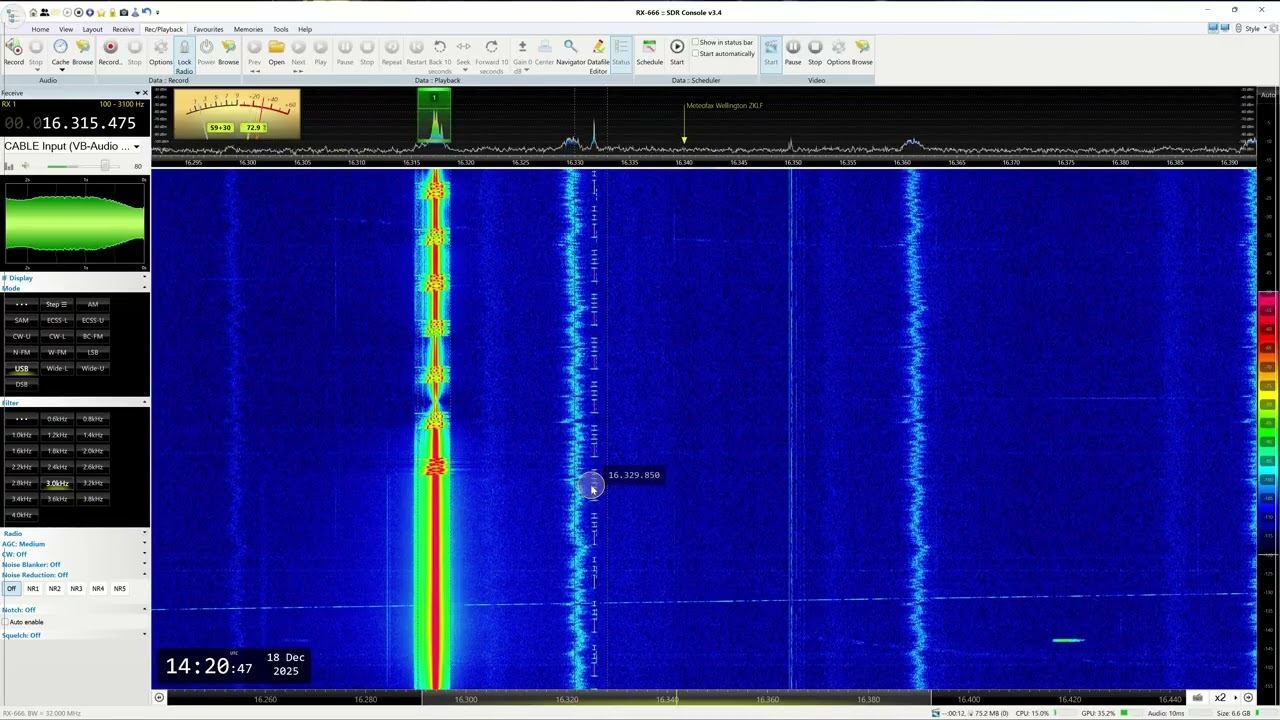Expand the AGC: Medium section
The height and width of the screenshot is (720, 1280).
pyautogui.click(x=144, y=544)
